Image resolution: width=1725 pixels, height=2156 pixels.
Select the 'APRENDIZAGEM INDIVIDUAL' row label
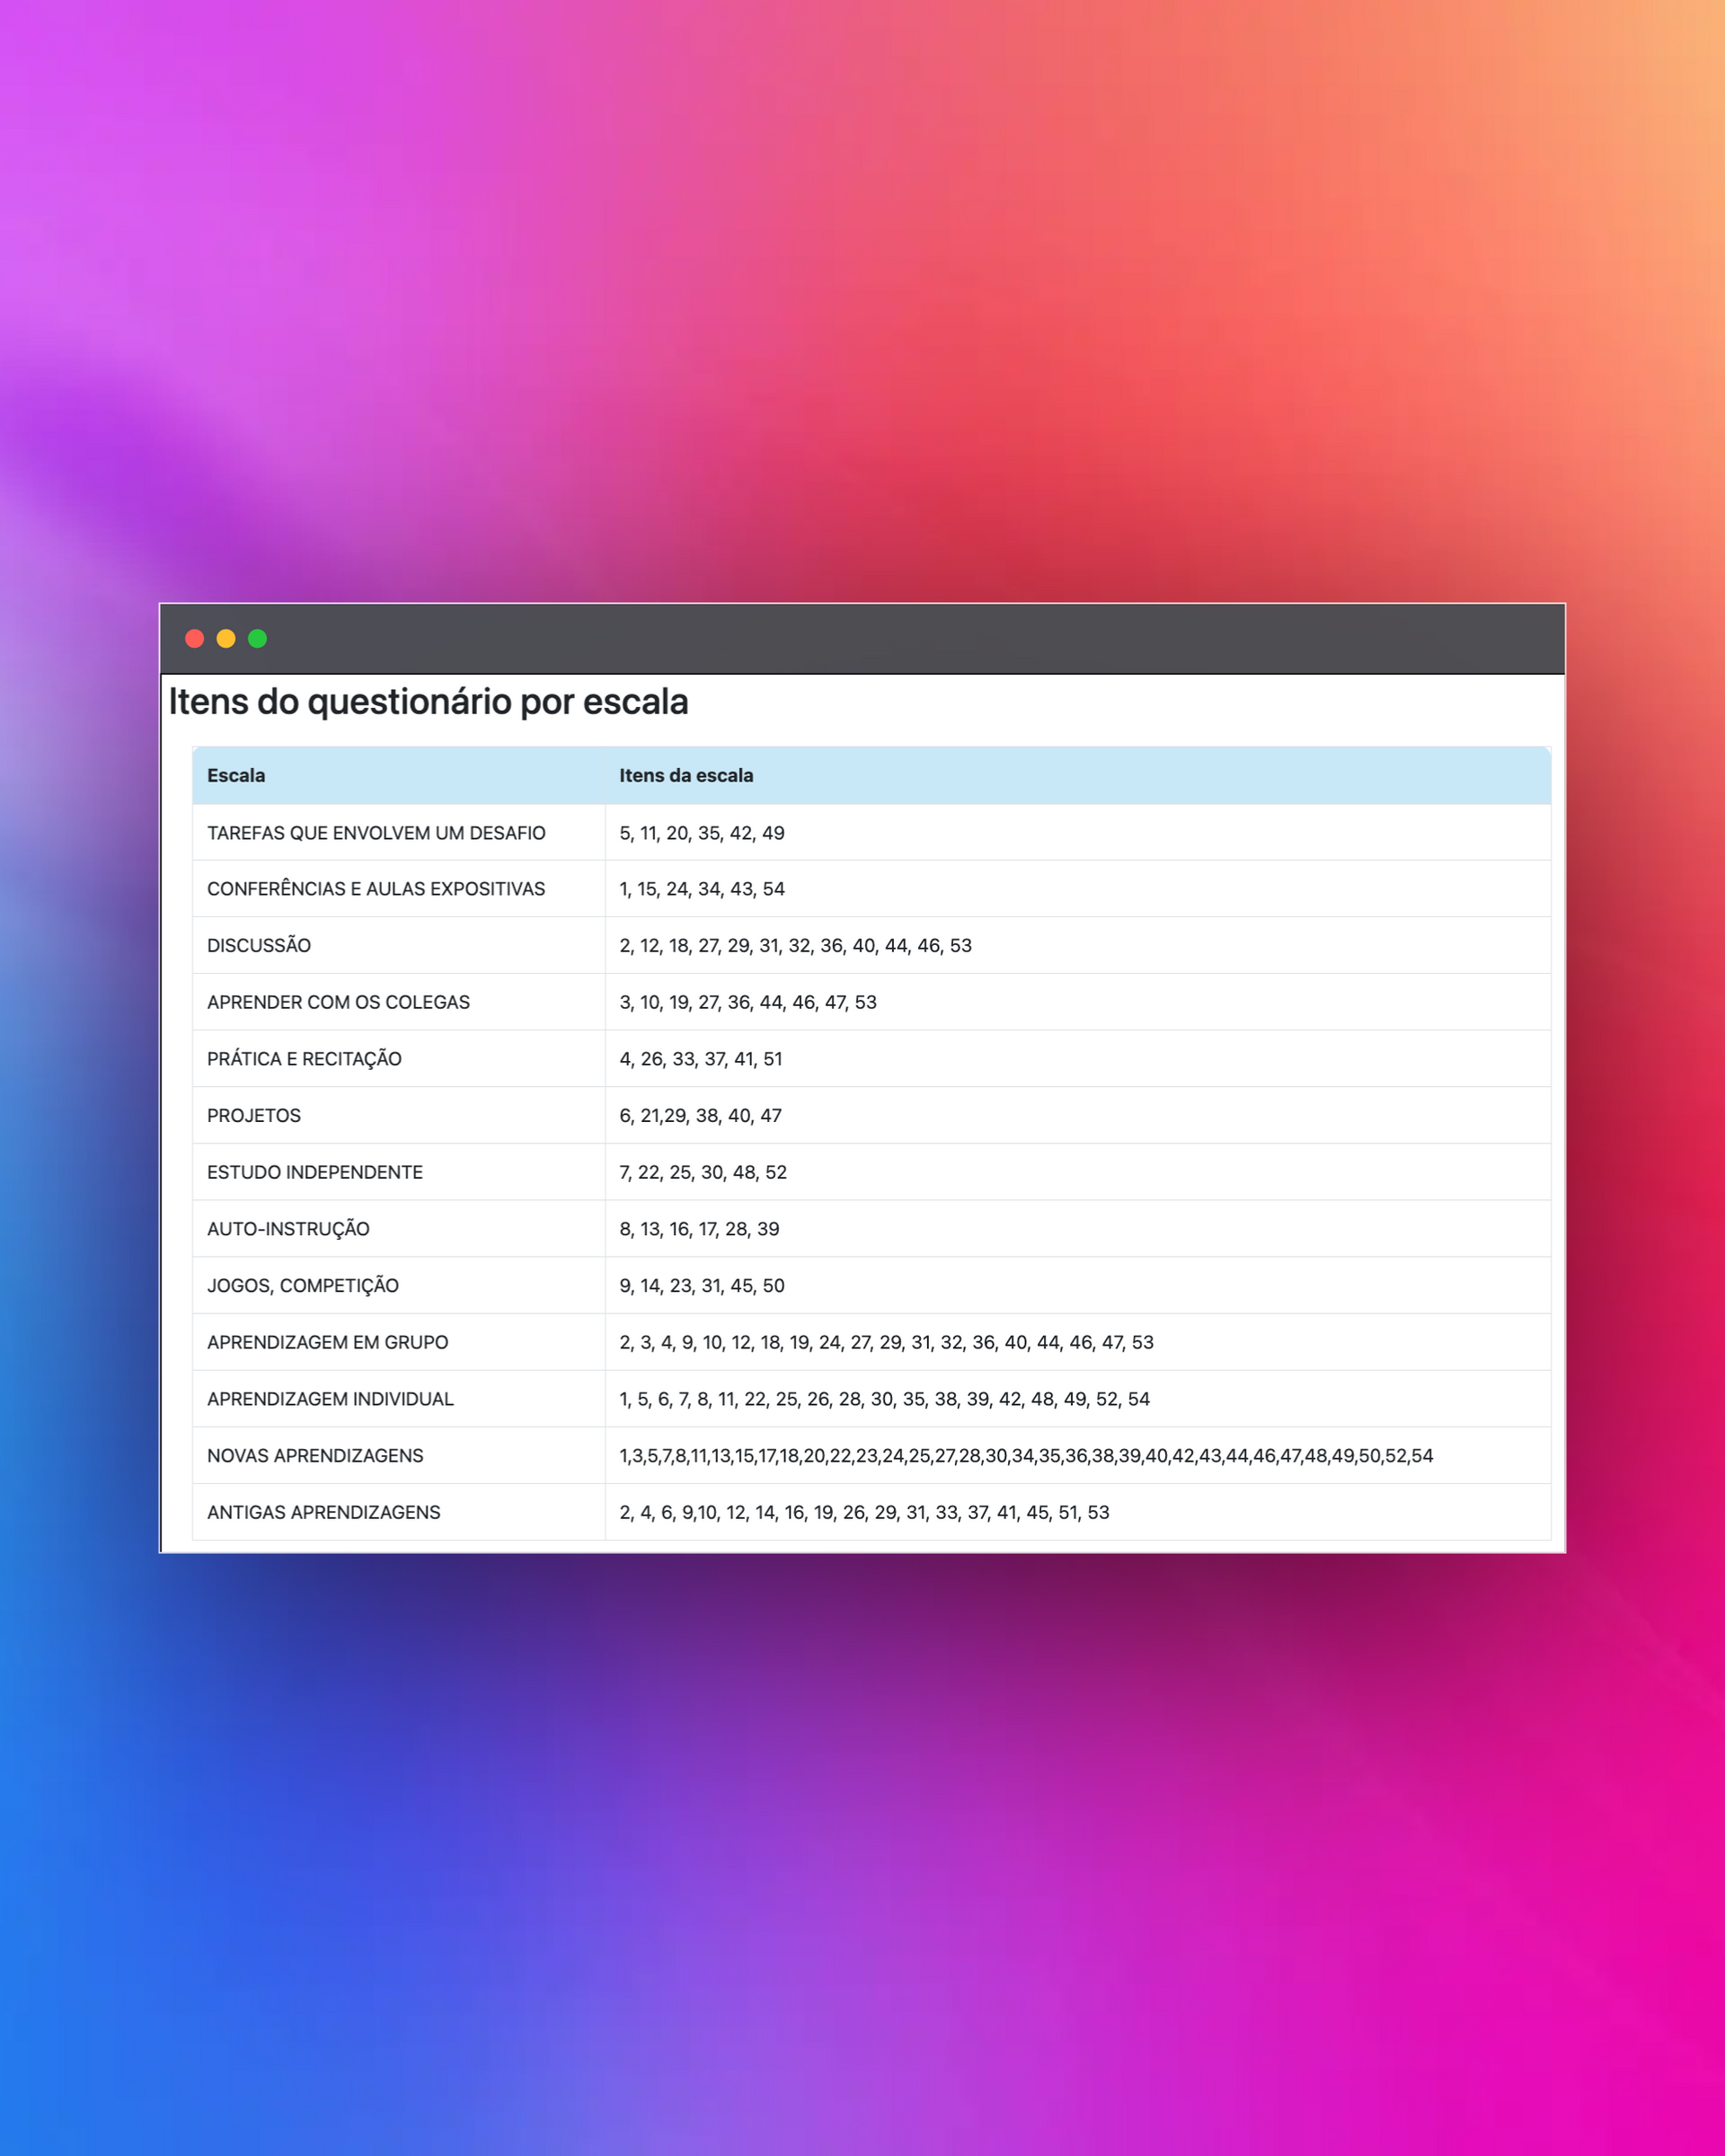tap(330, 1399)
